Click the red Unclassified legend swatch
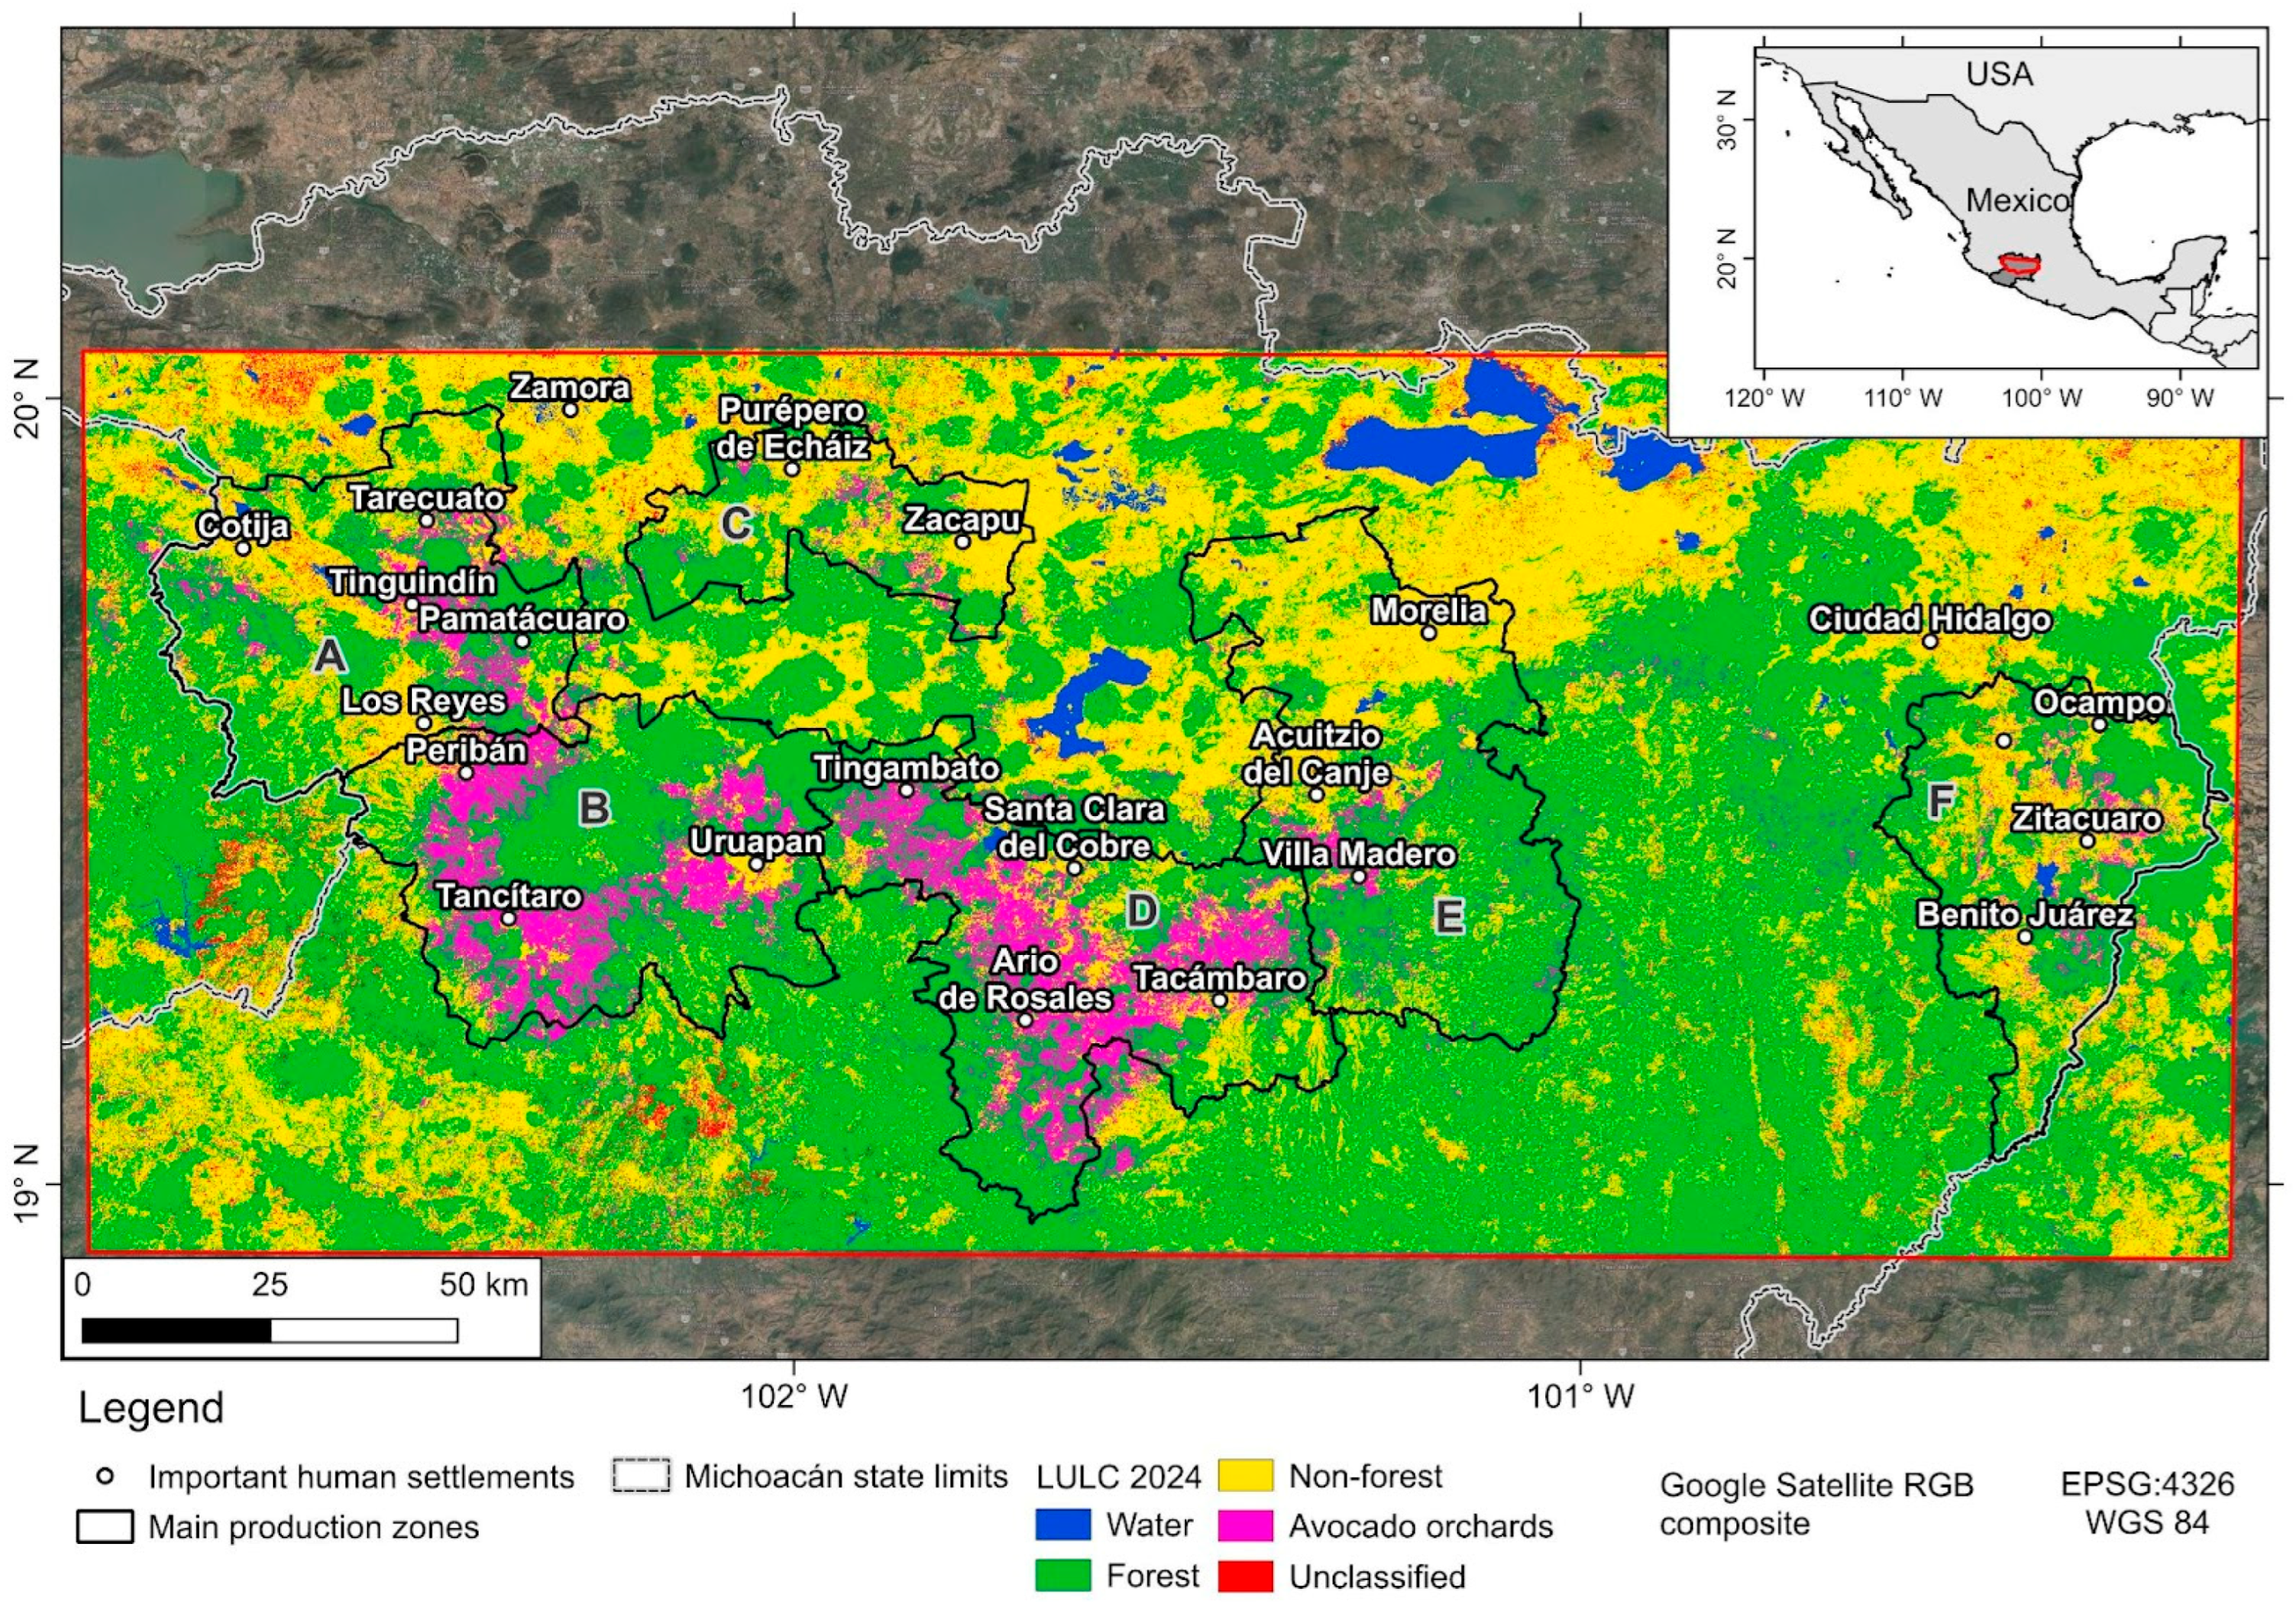Screen dimensions: 2296x1602 1245,1576
